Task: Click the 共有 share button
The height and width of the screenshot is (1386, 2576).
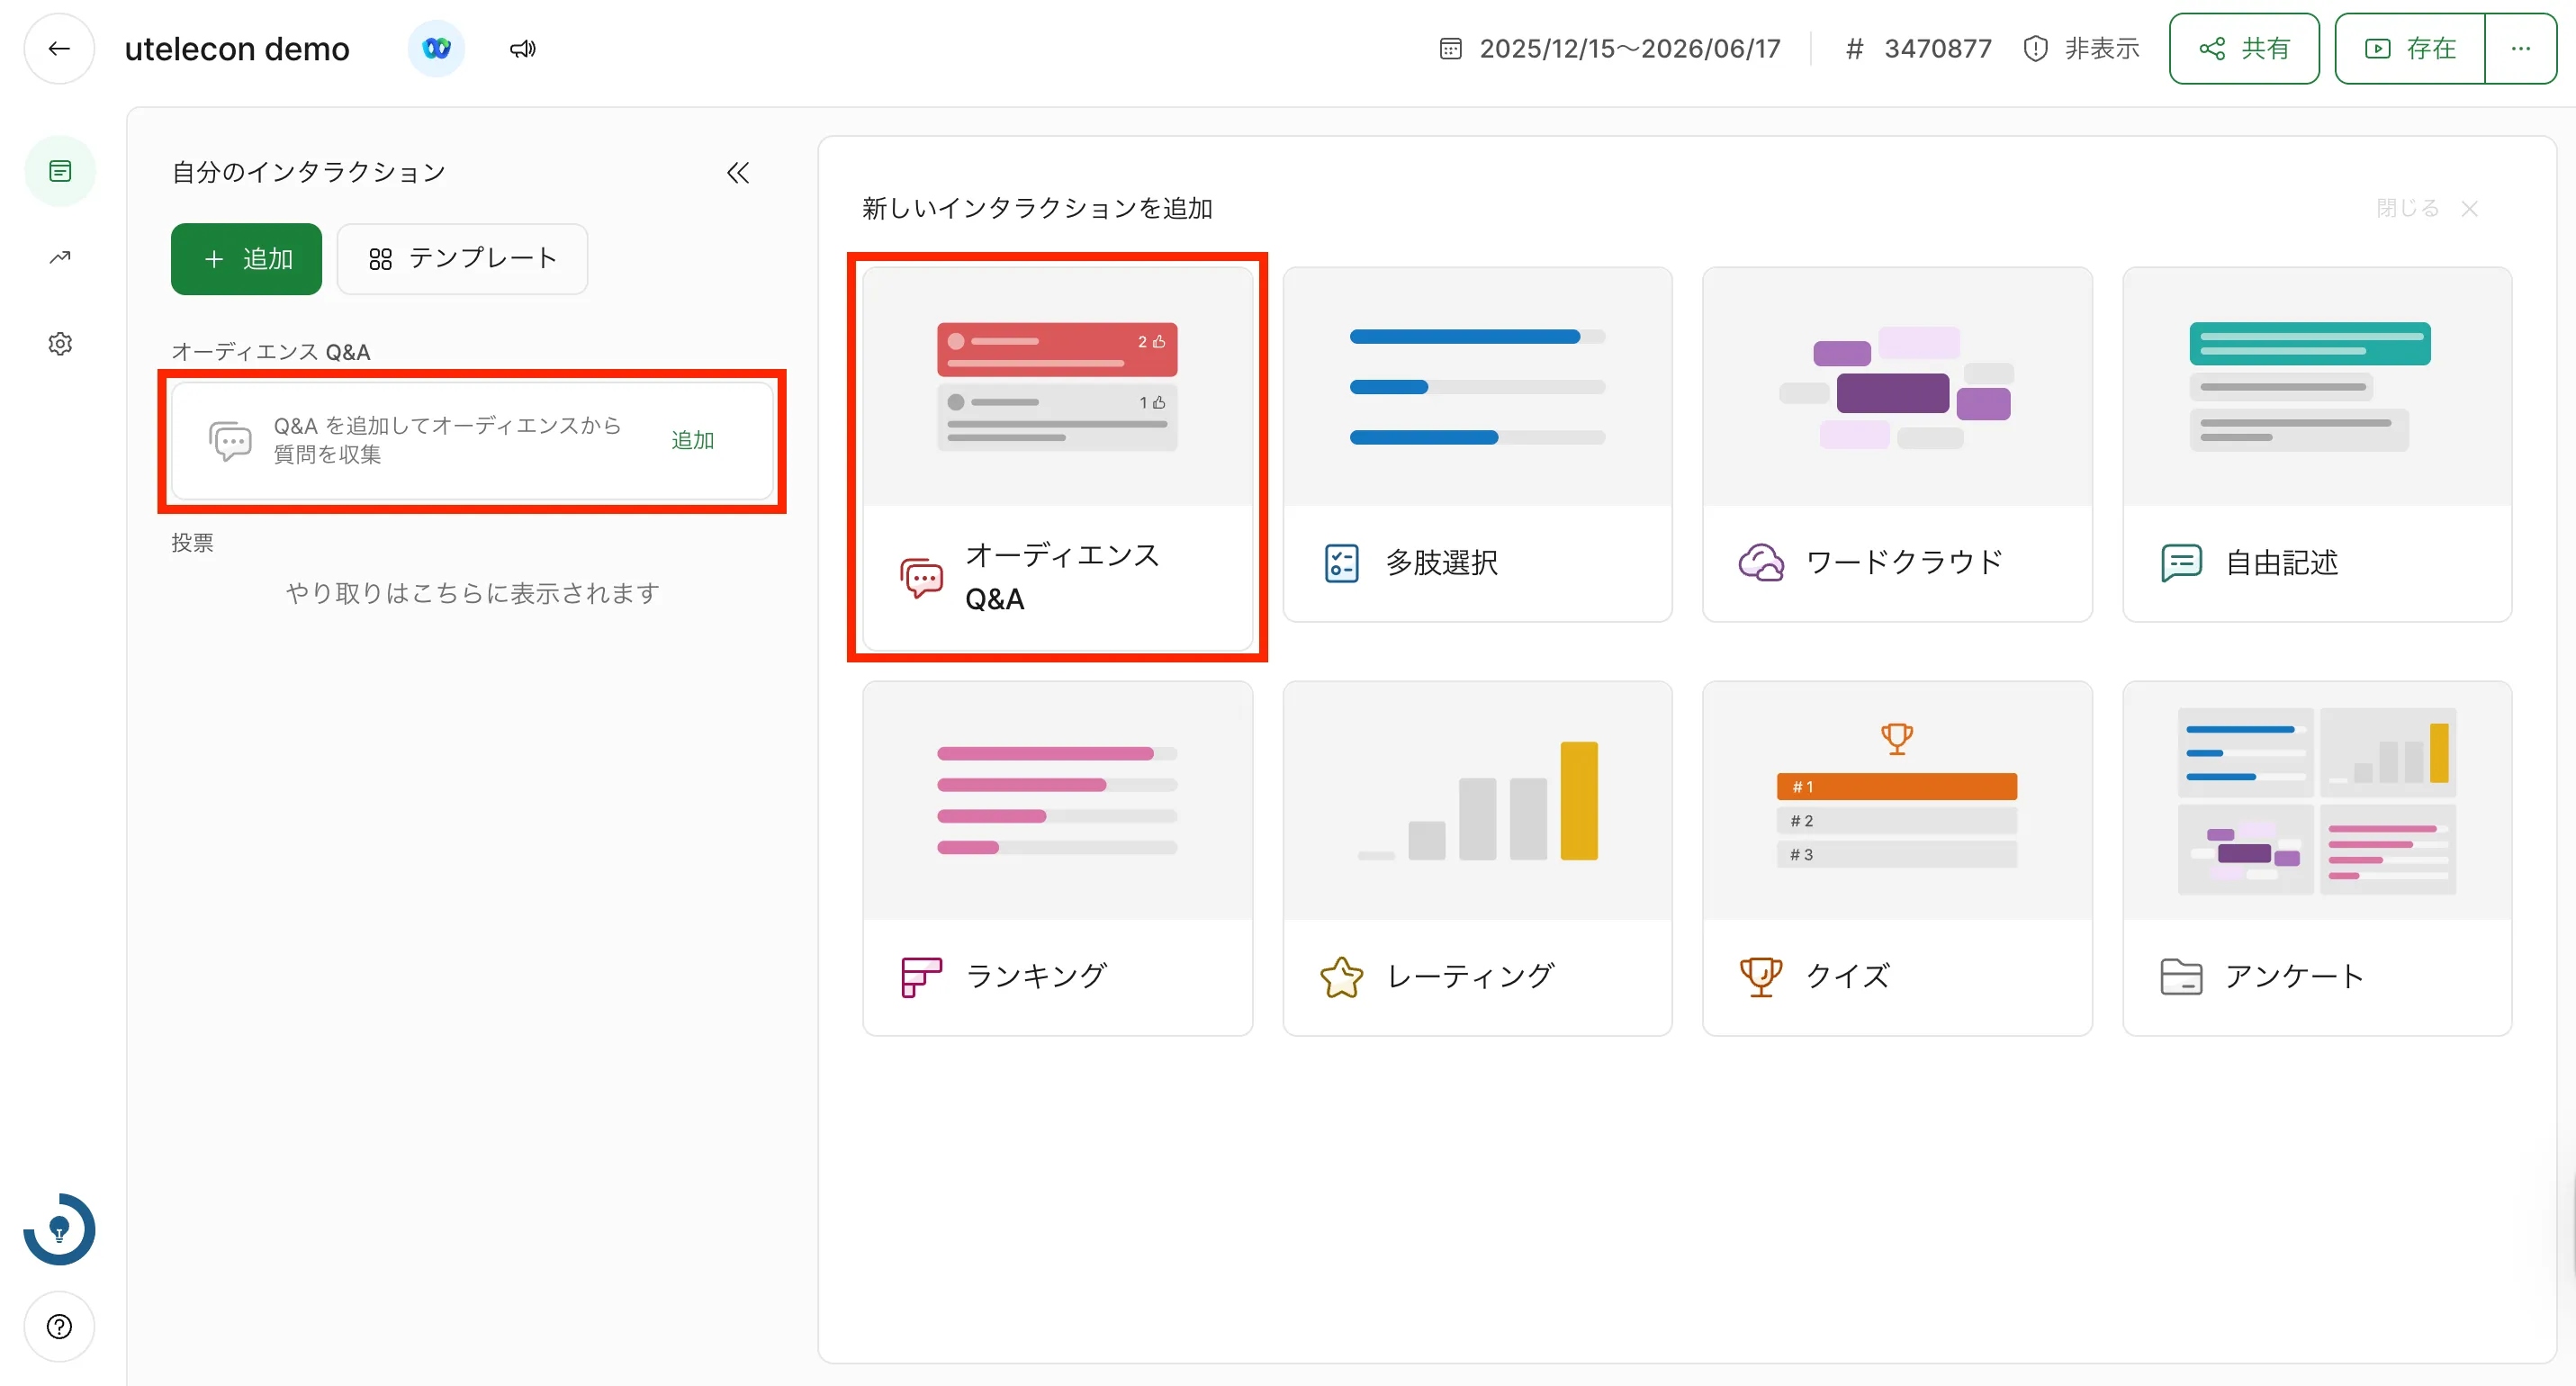Action: 2243,48
